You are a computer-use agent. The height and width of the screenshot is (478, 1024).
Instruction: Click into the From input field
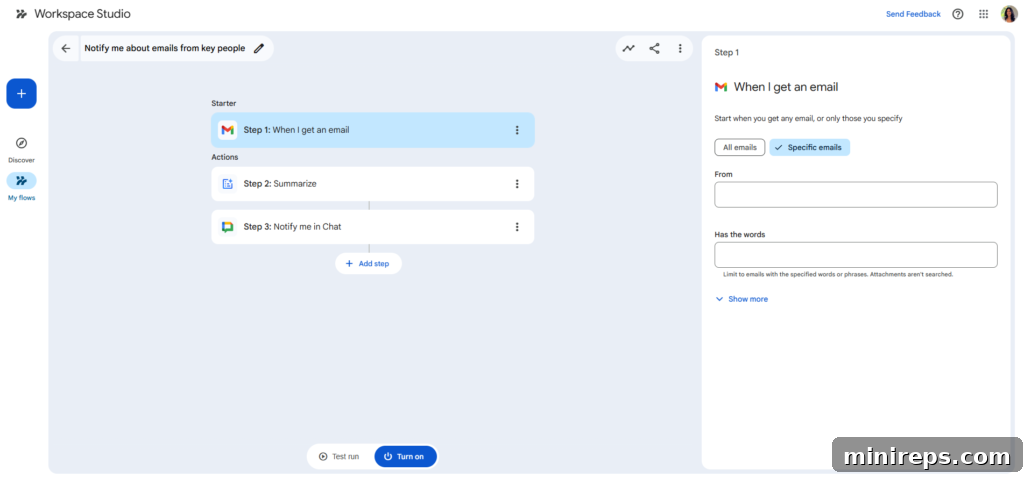point(856,195)
